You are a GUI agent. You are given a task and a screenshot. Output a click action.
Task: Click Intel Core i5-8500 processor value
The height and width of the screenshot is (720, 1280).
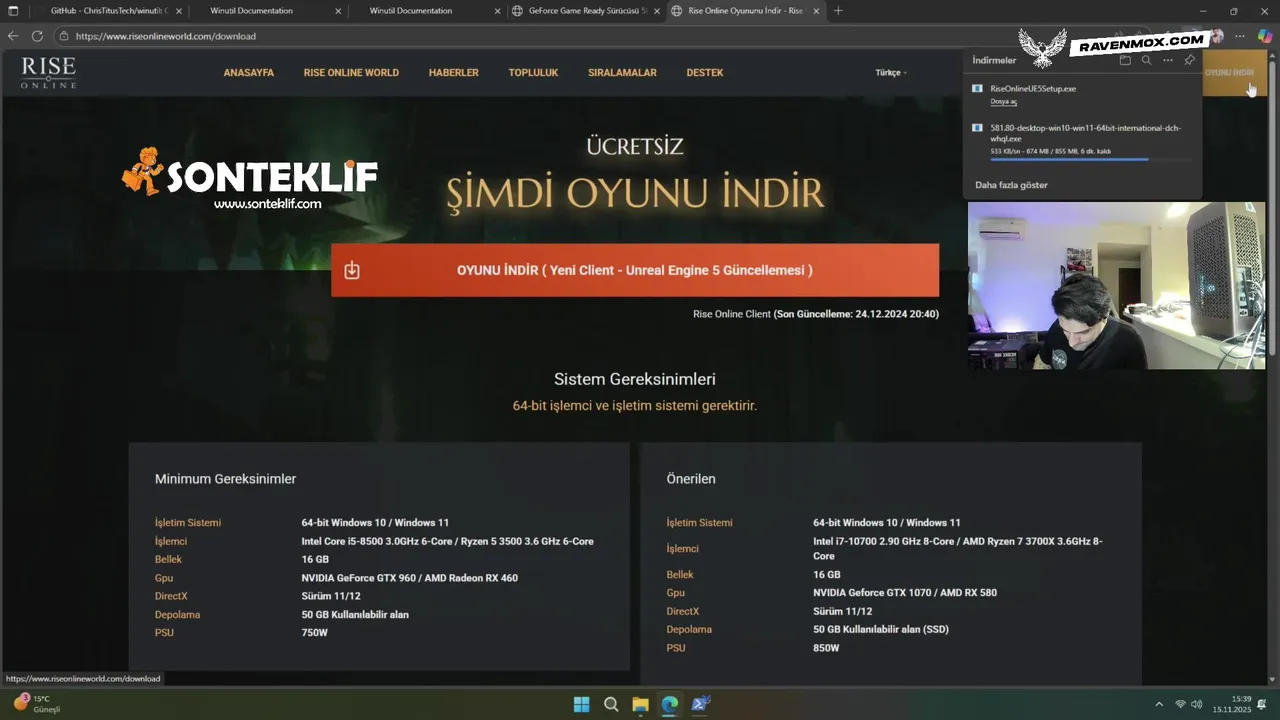pyautogui.click(x=447, y=541)
